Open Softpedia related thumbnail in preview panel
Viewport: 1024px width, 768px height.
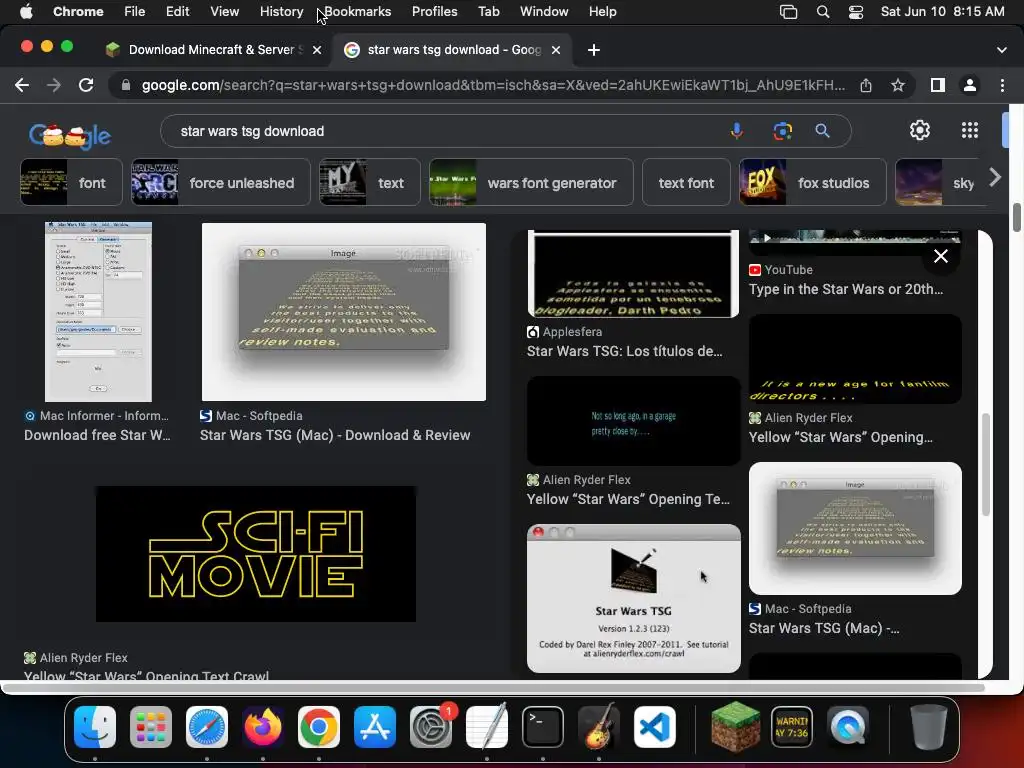coord(855,528)
